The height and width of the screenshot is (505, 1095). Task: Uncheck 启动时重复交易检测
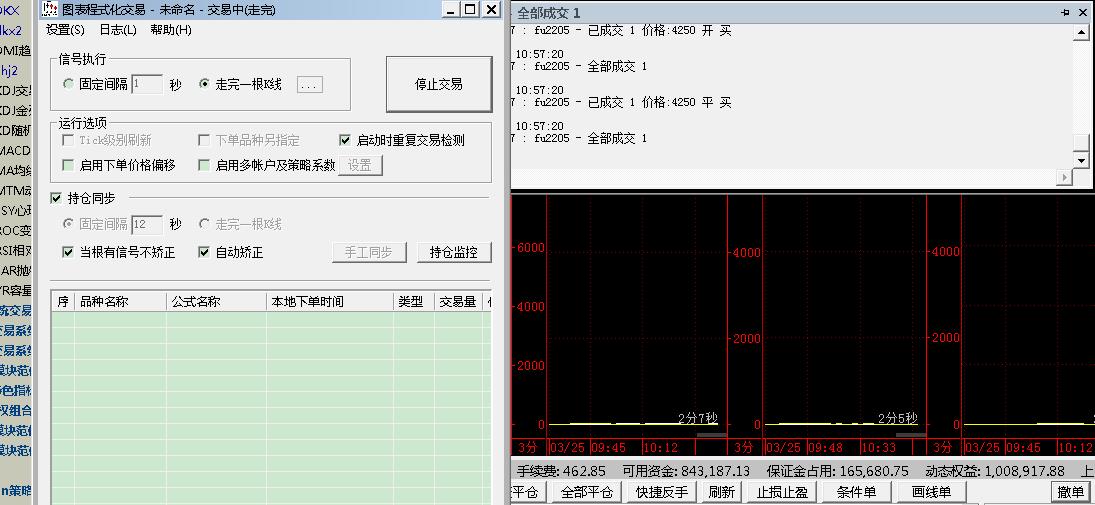pyautogui.click(x=345, y=140)
